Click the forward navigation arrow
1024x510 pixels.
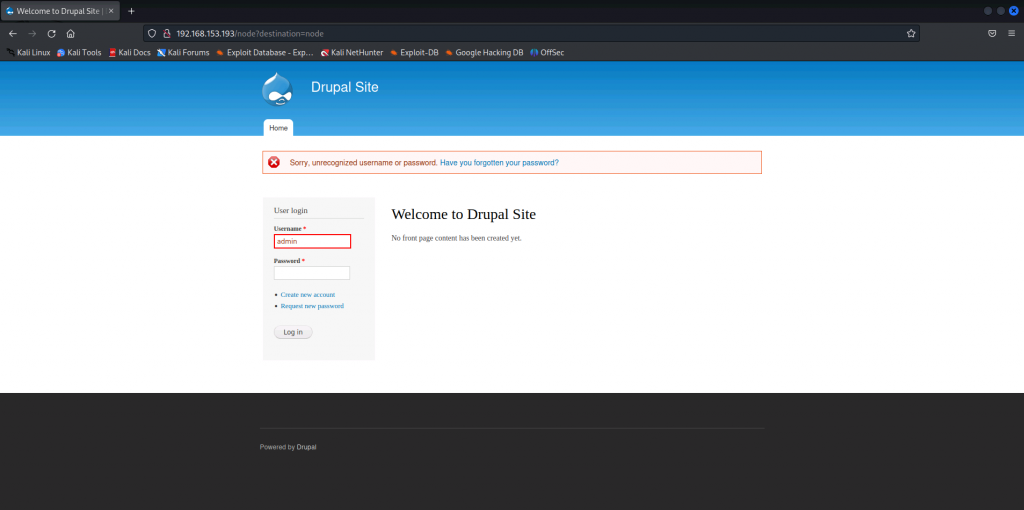32,33
